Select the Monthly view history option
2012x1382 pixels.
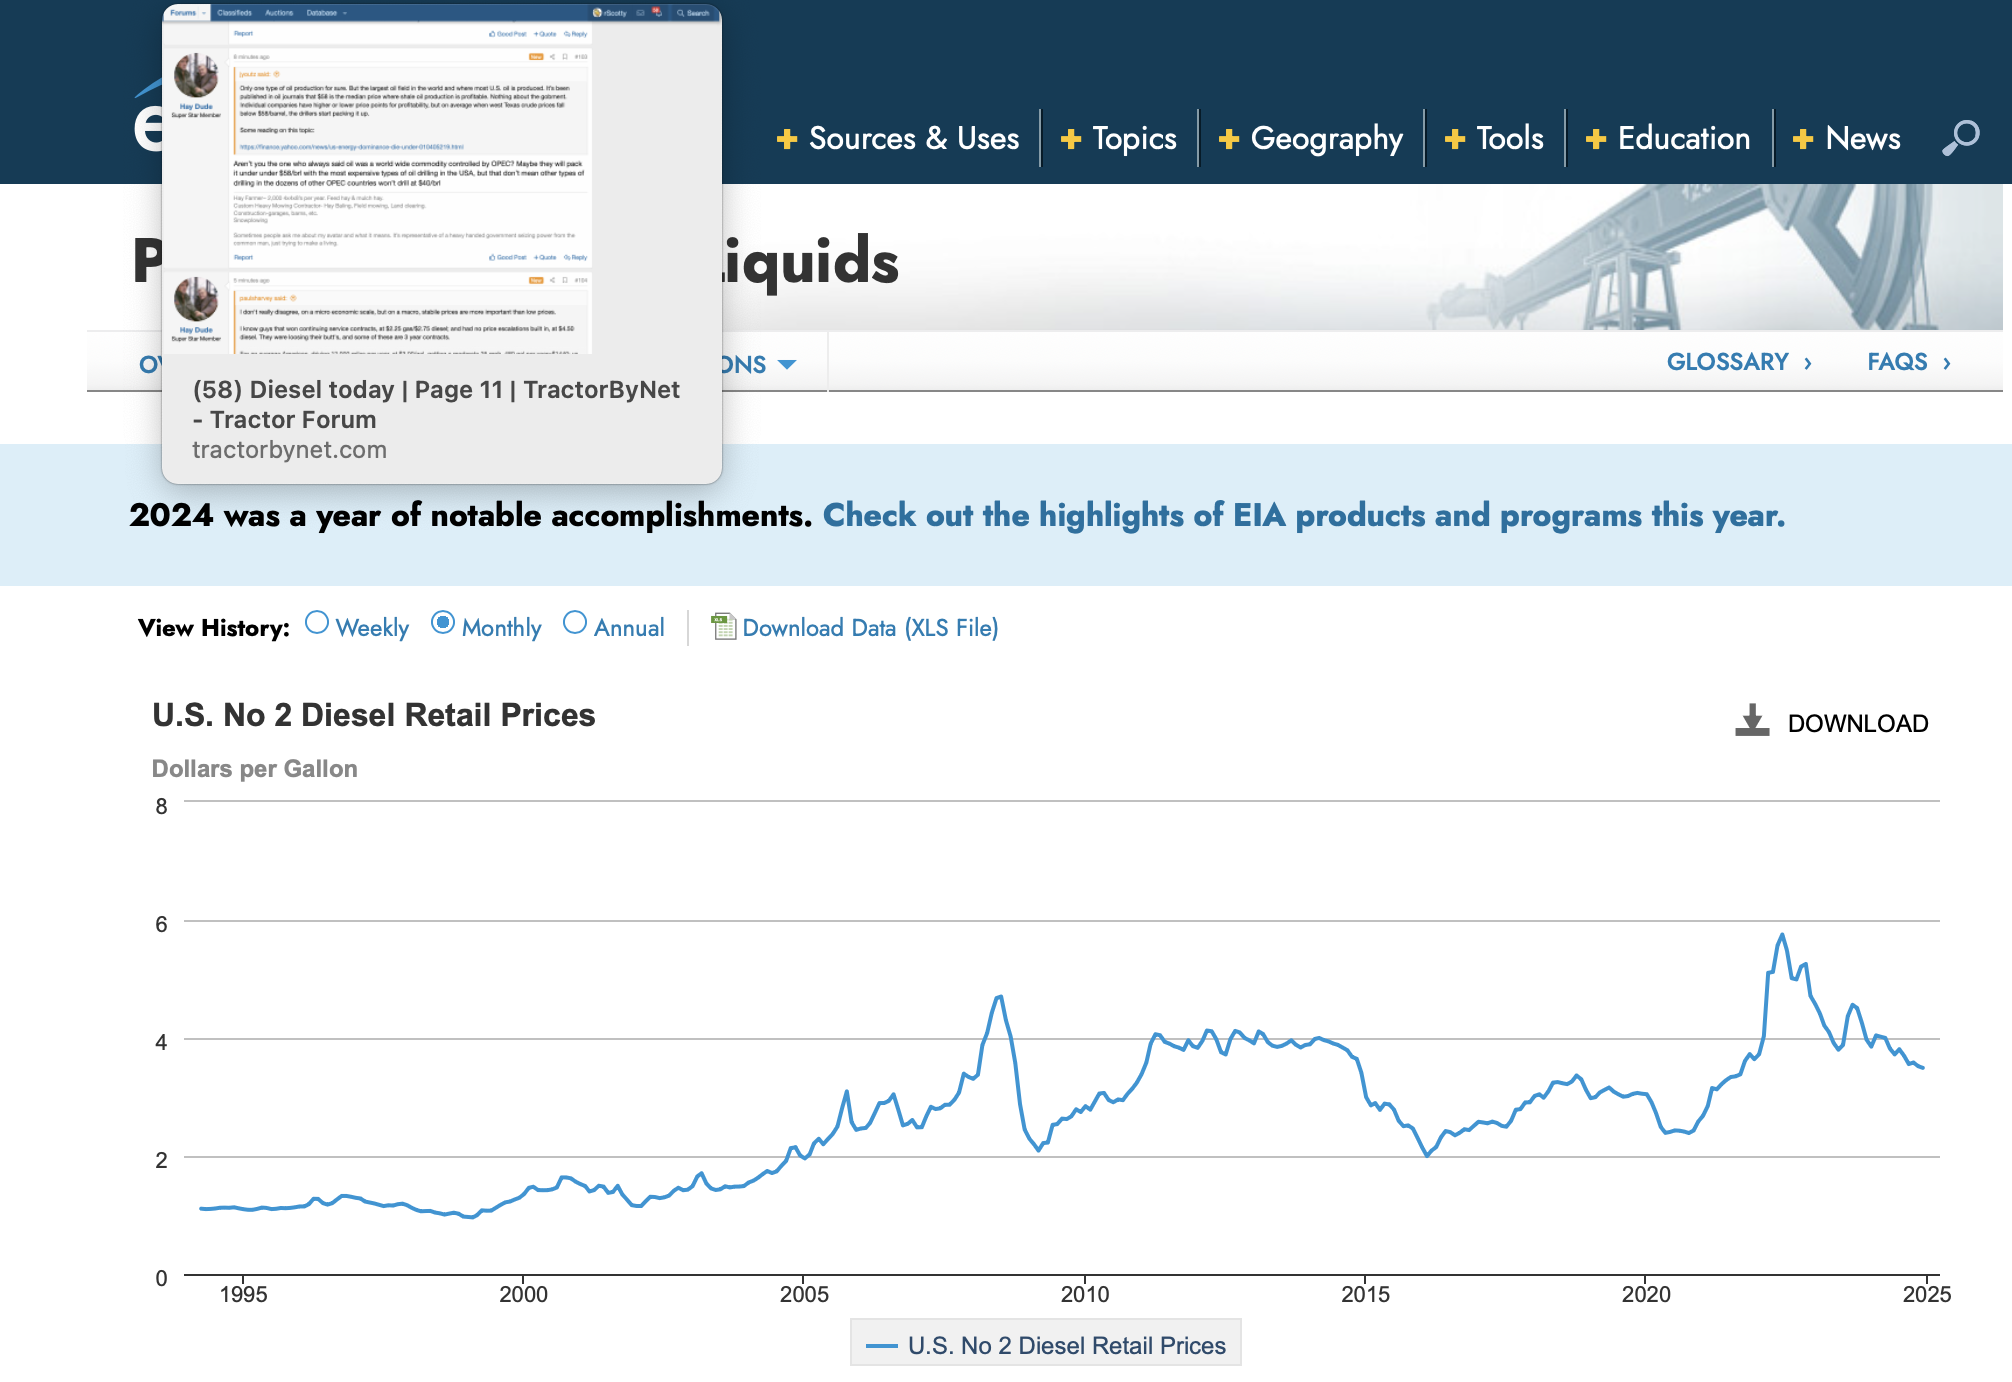(443, 623)
